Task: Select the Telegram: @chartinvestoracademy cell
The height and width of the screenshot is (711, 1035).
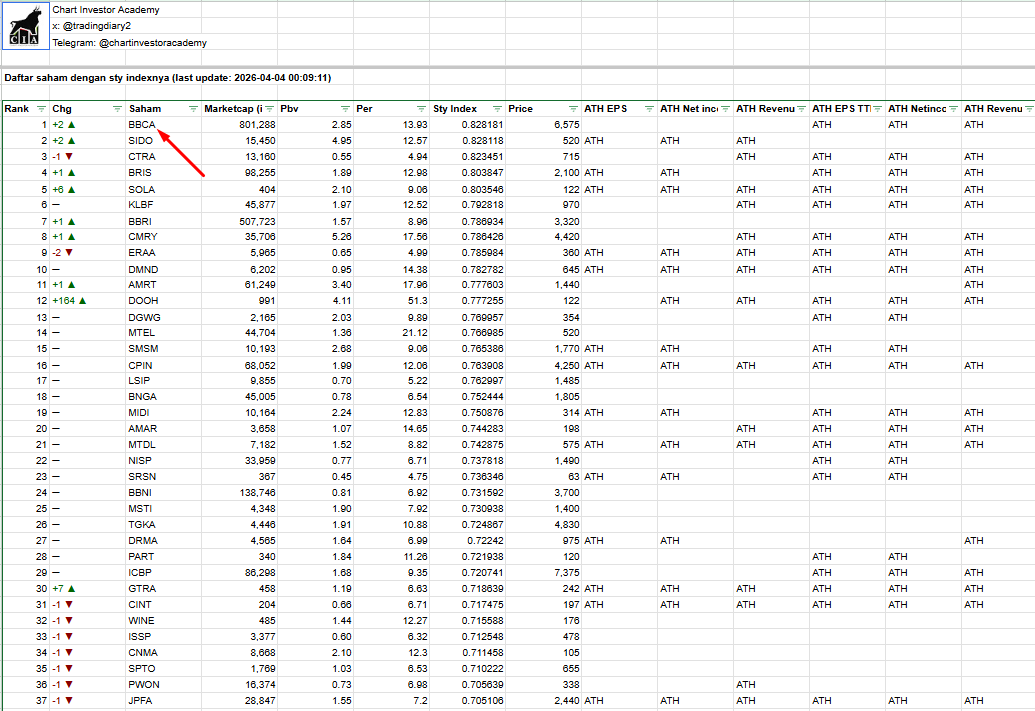Action: click(x=129, y=43)
